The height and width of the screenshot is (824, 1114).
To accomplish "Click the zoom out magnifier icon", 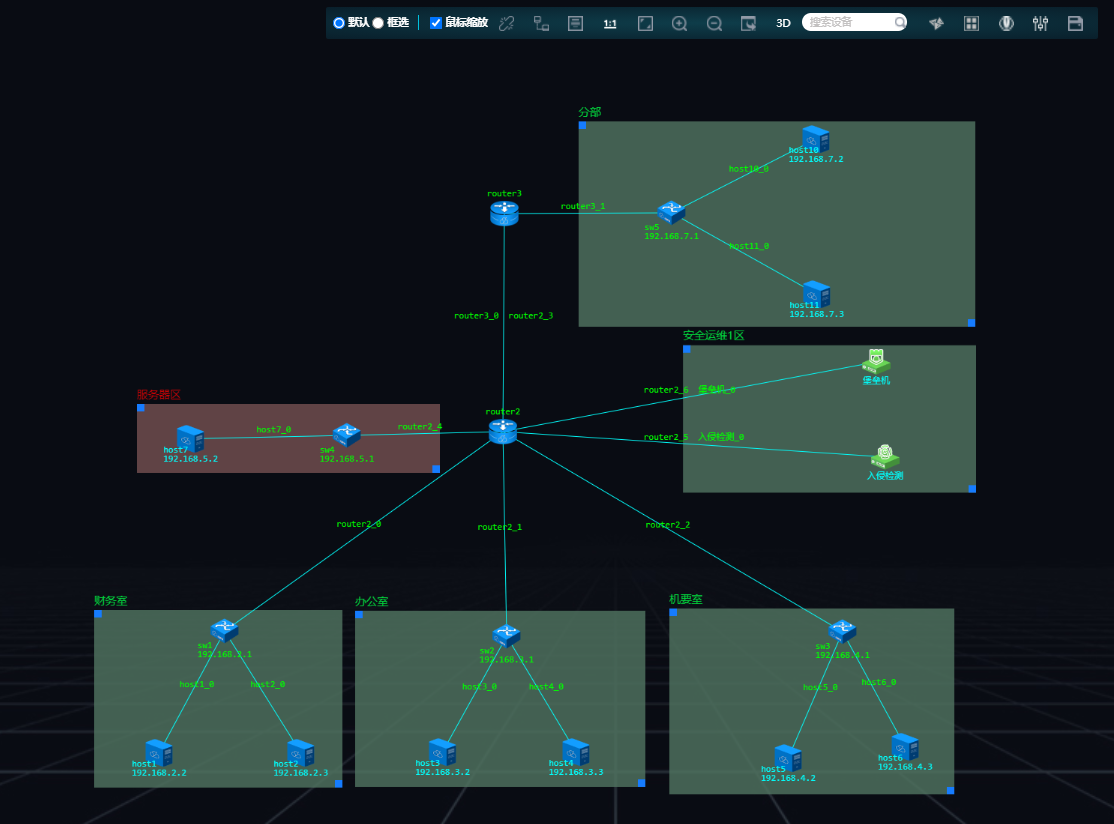I will 714,23.
